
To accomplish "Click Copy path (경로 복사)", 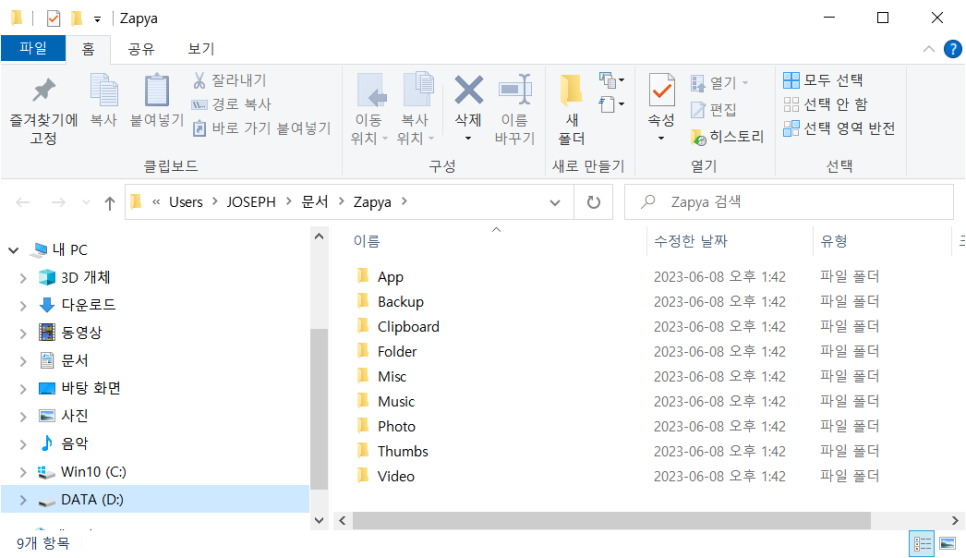I will coord(231,104).
